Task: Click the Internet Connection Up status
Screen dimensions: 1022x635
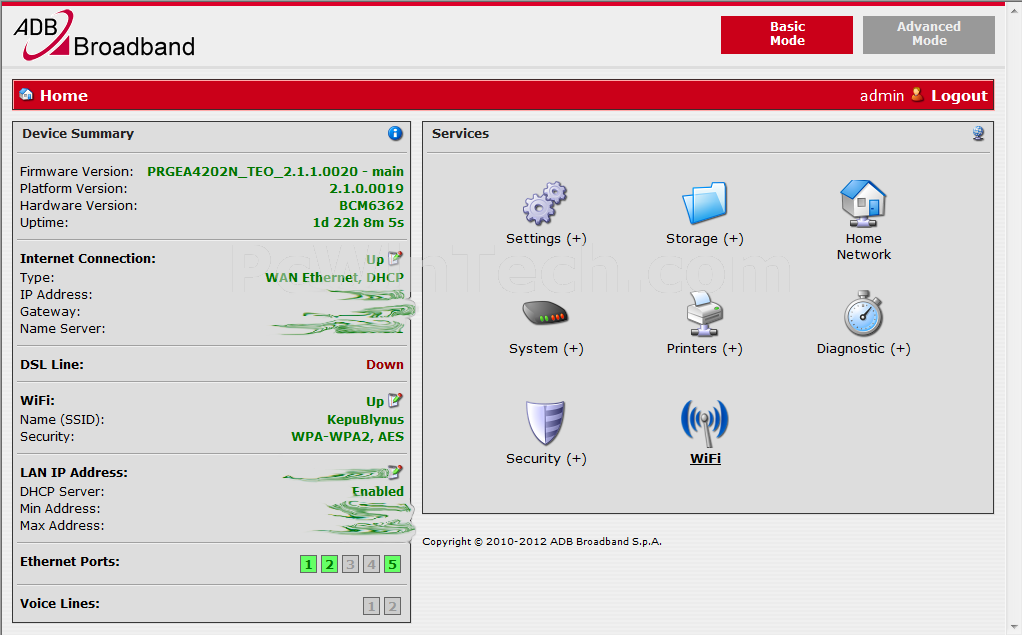Action: 375,259
